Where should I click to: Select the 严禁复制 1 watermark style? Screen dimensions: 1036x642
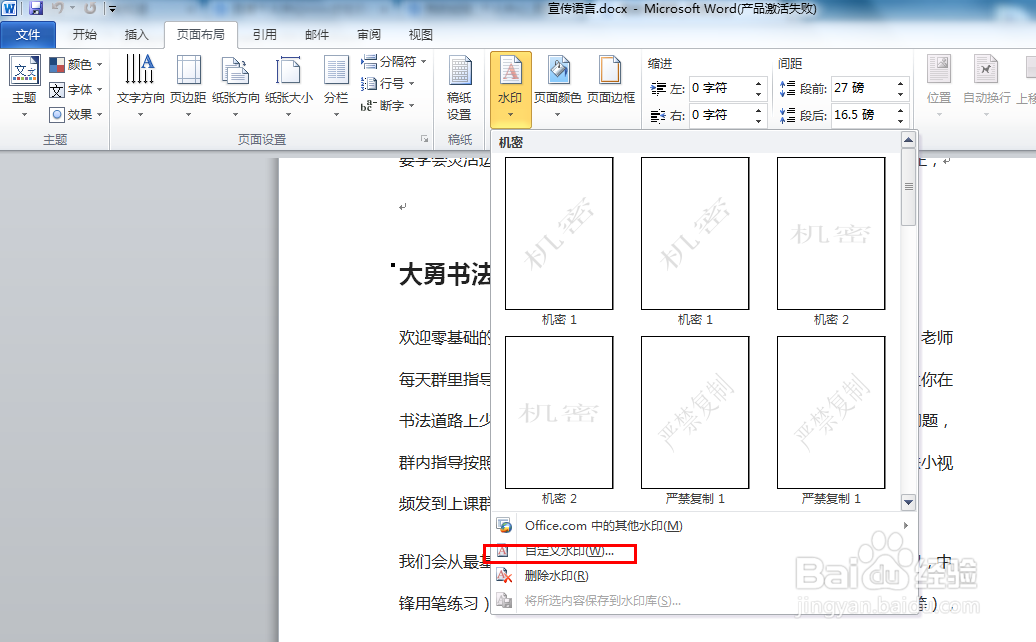point(693,412)
